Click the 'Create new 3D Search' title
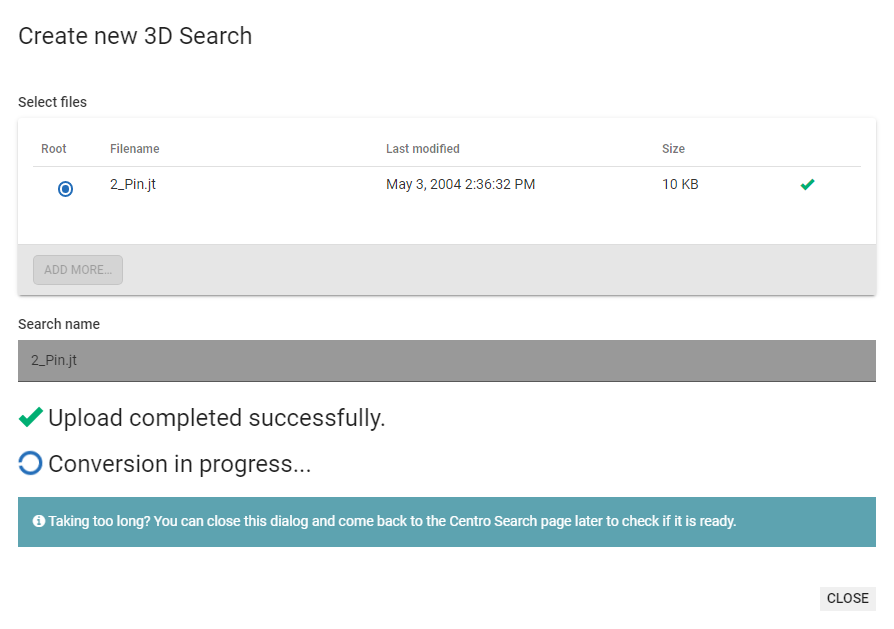The height and width of the screenshot is (629, 894). coord(135,36)
